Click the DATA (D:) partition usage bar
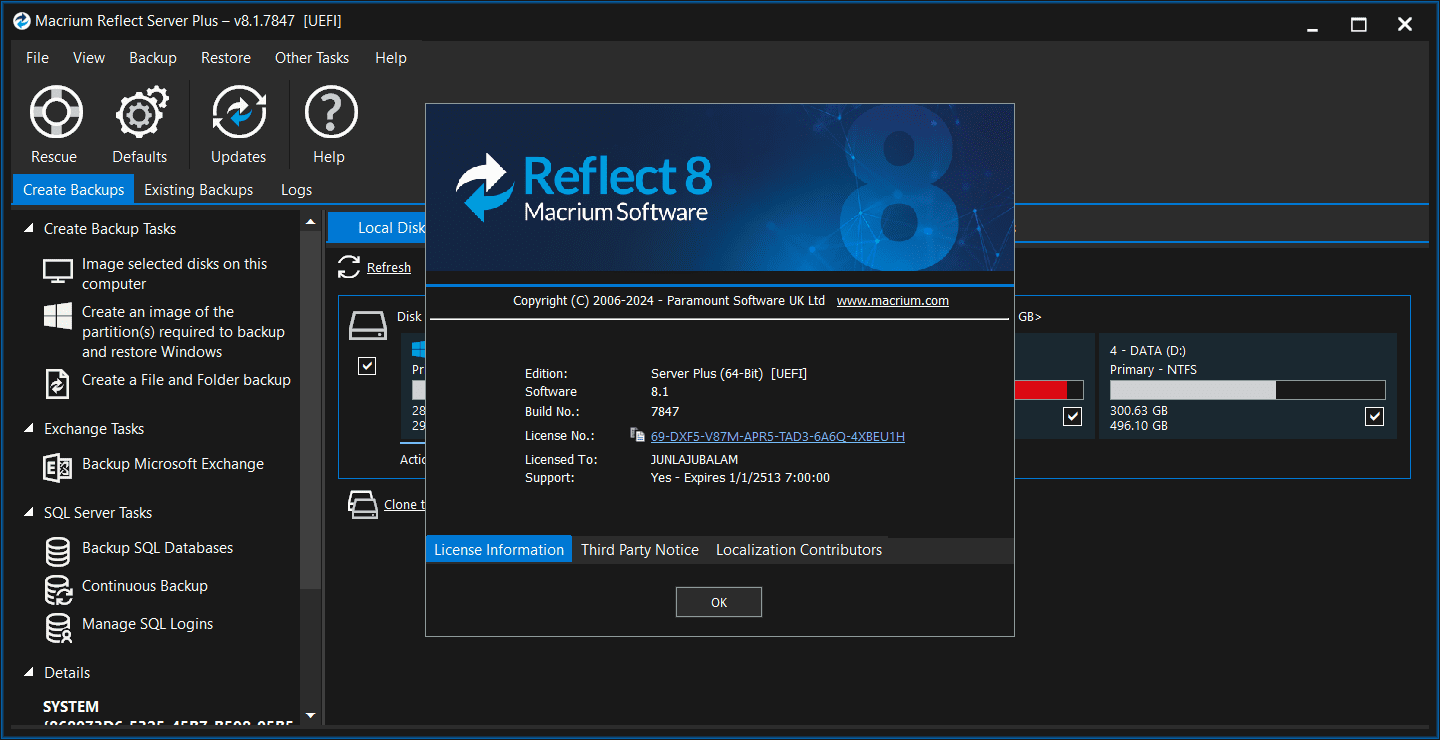This screenshot has width=1440, height=740. coord(1247,390)
